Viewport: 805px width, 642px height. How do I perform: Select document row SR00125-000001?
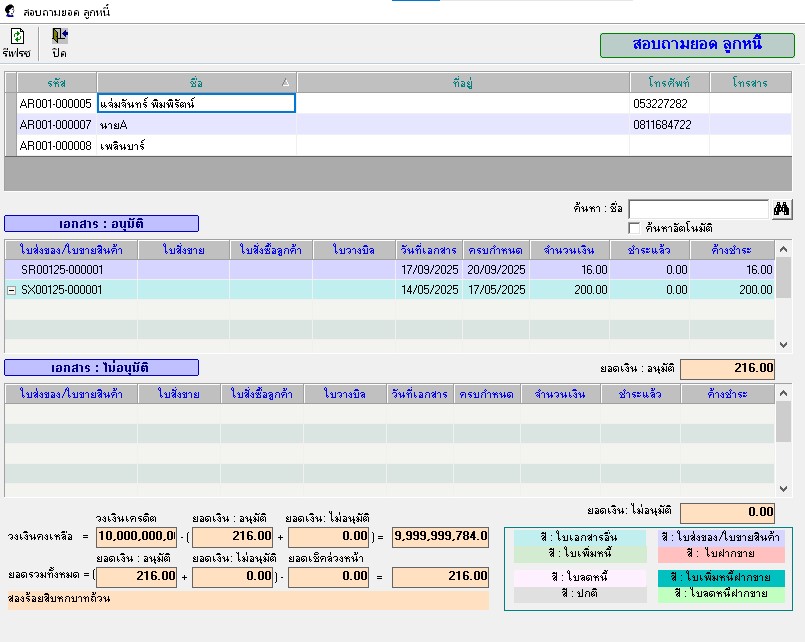point(62,270)
